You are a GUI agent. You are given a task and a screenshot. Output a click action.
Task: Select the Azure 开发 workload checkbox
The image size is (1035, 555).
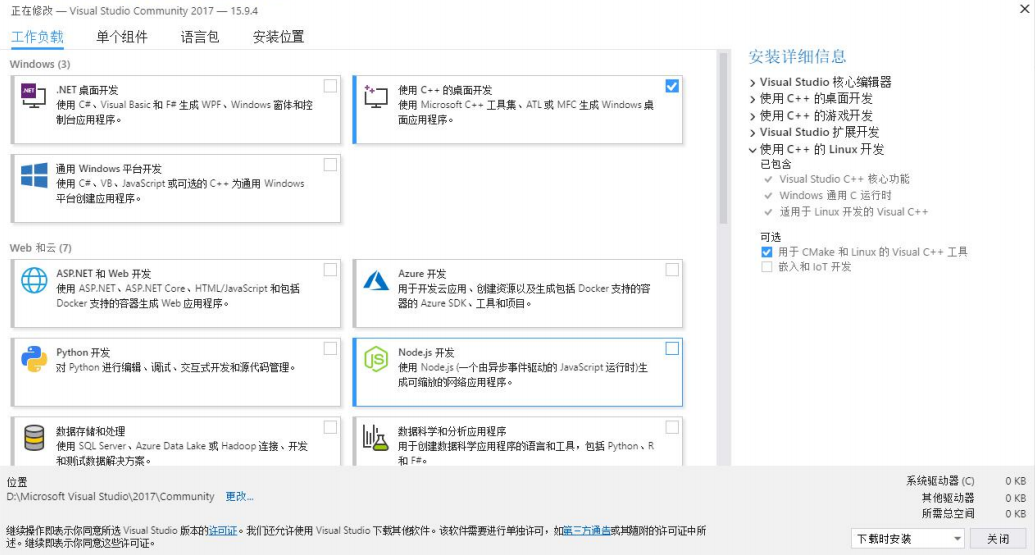[x=672, y=269]
